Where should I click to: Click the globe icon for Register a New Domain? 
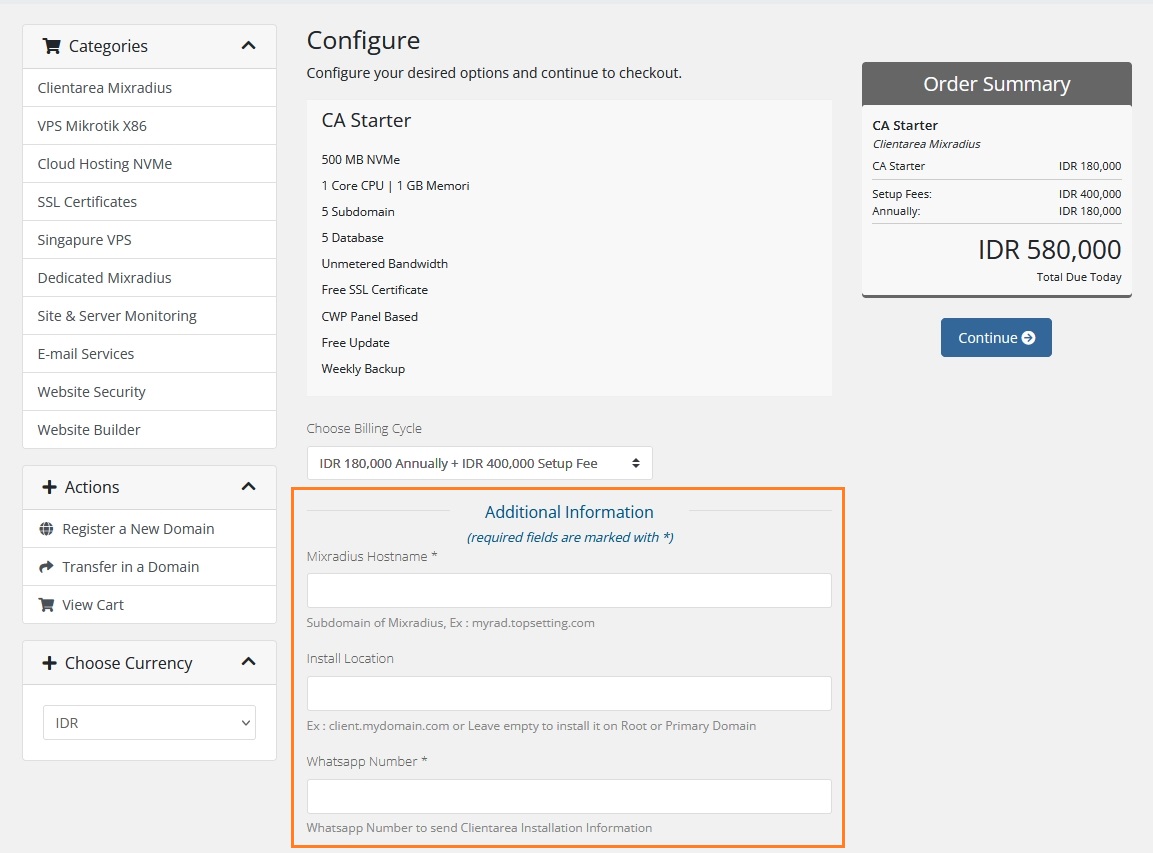coord(46,529)
